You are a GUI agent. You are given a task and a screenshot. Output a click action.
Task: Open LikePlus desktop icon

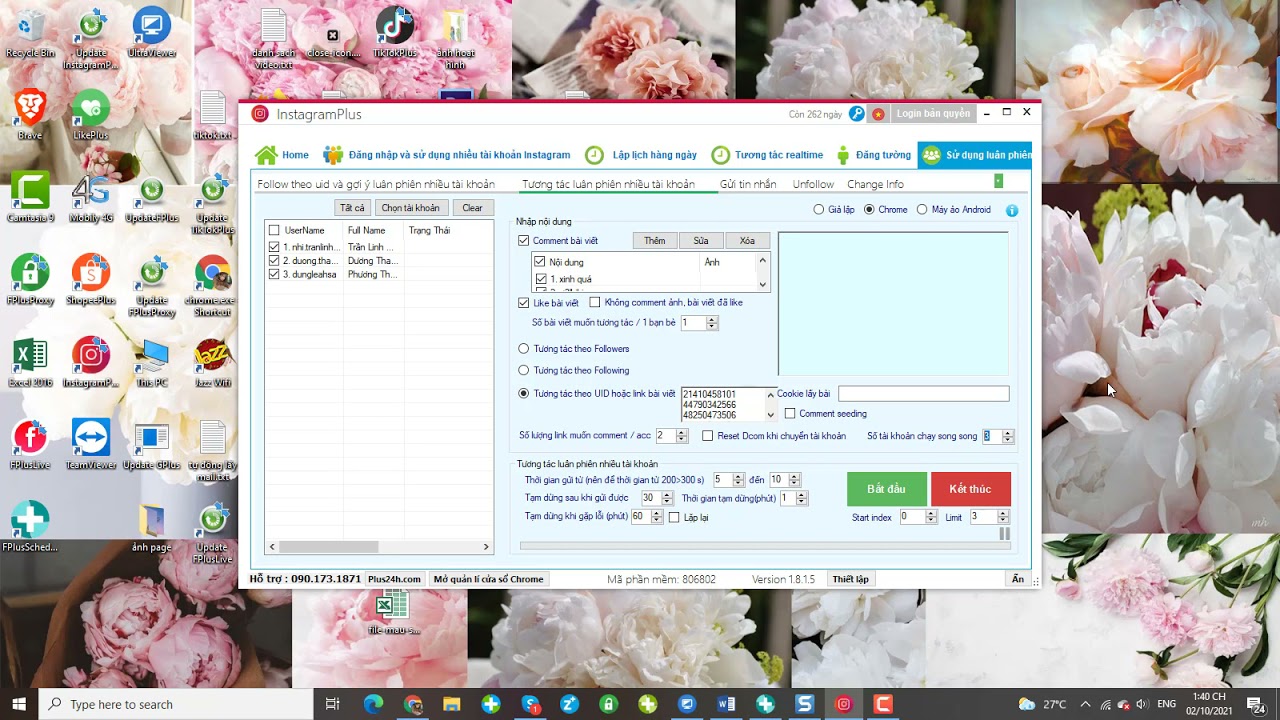click(90, 114)
